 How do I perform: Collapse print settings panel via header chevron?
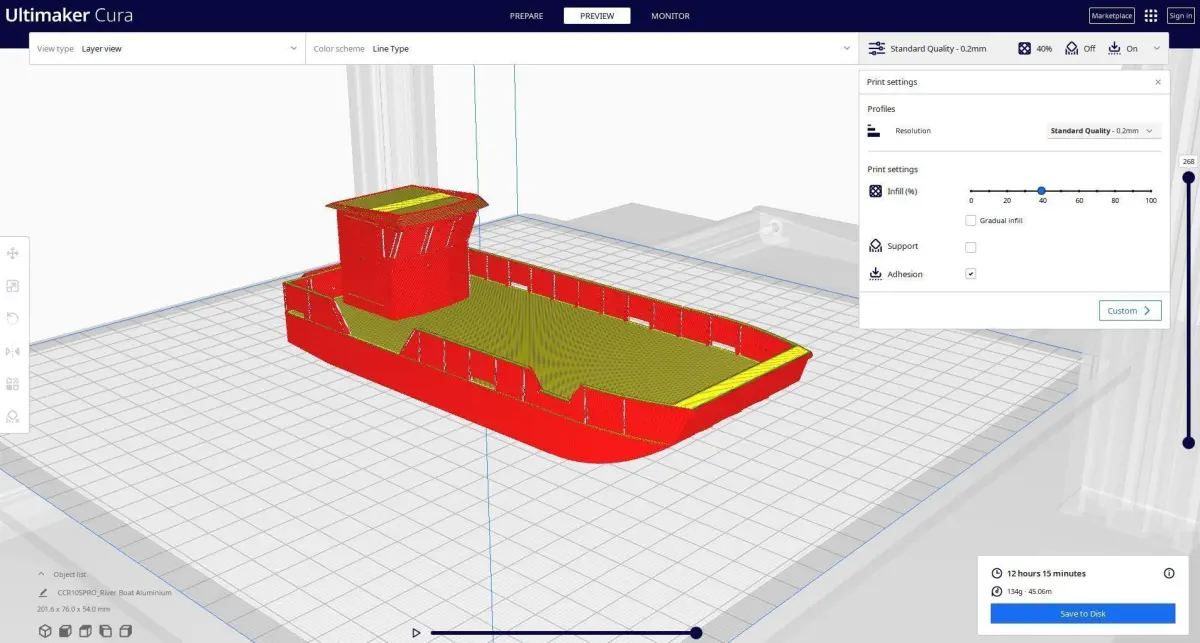[1157, 48]
